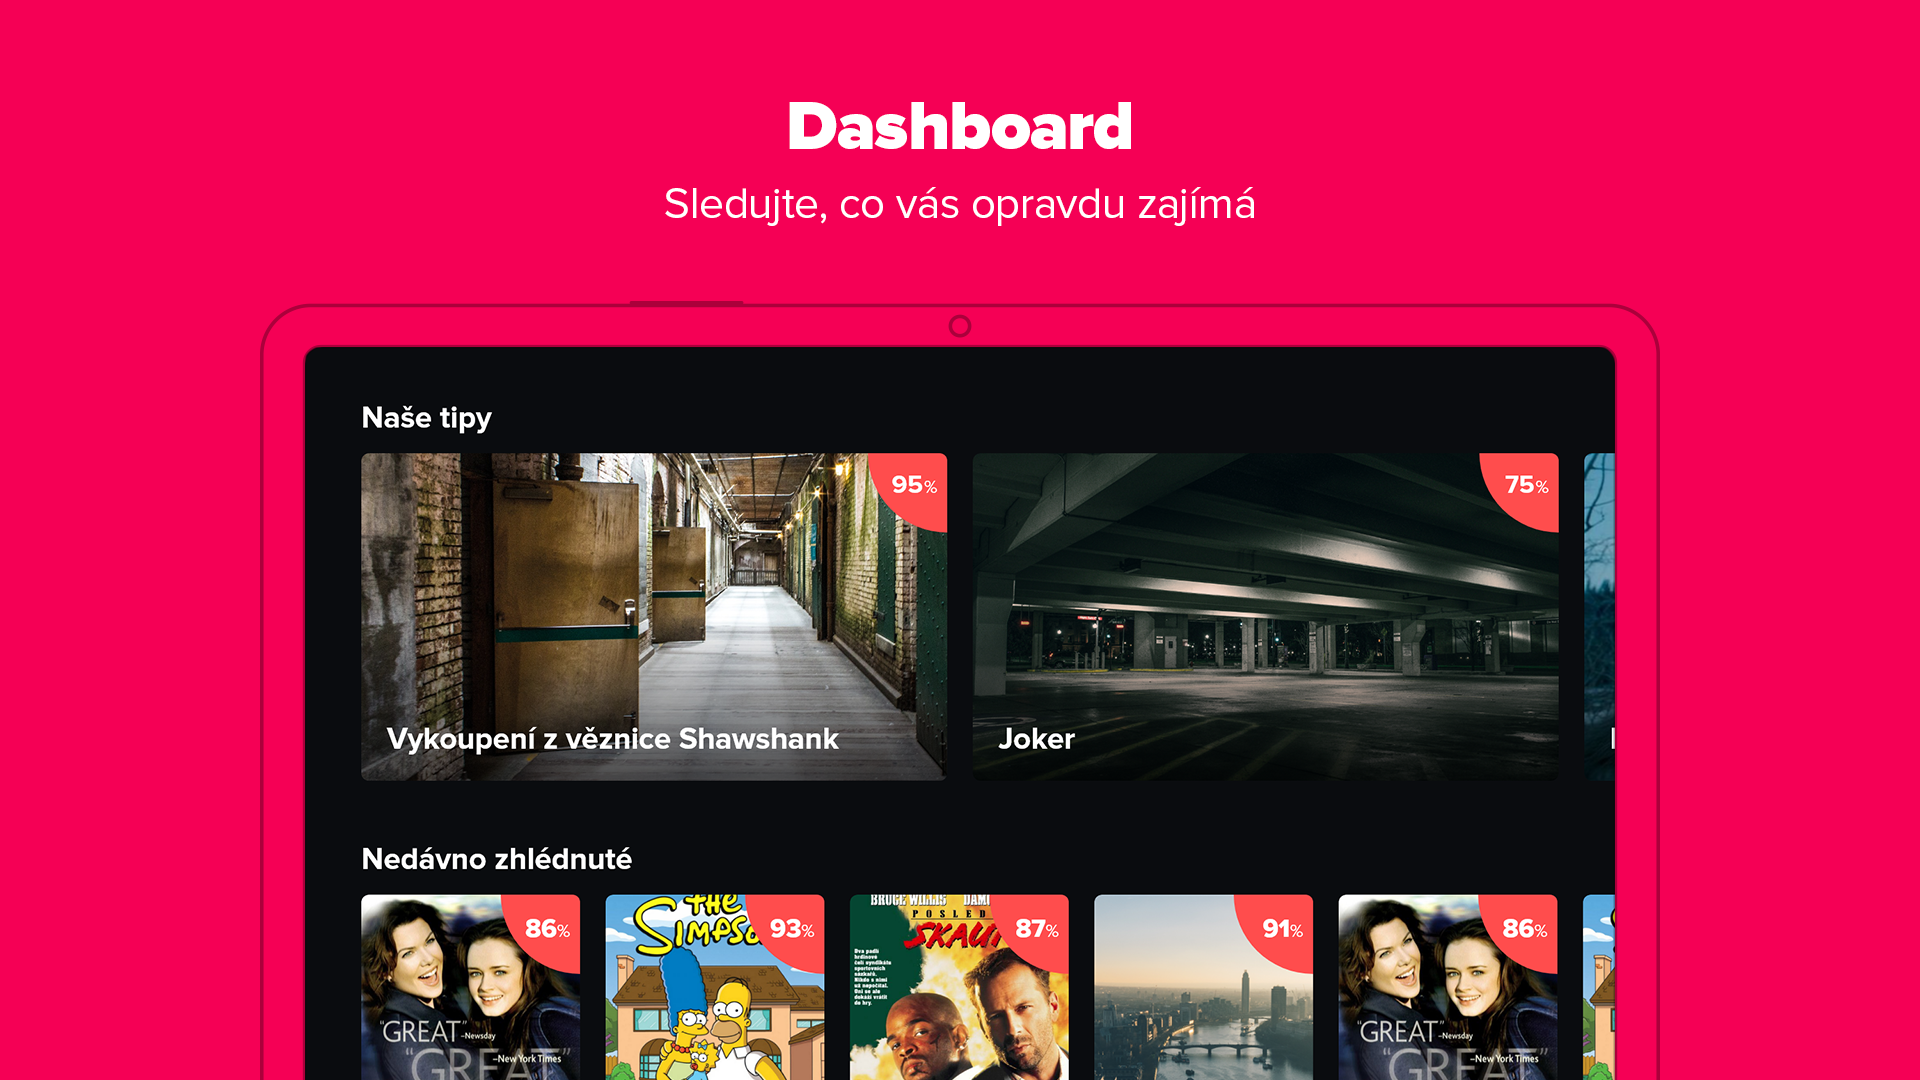Screen dimensions: 1920x1080
Task: Open the first Gilmore Girls poster in Nedávno zhlédnuté
Action: pyautogui.click(x=470, y=987)
